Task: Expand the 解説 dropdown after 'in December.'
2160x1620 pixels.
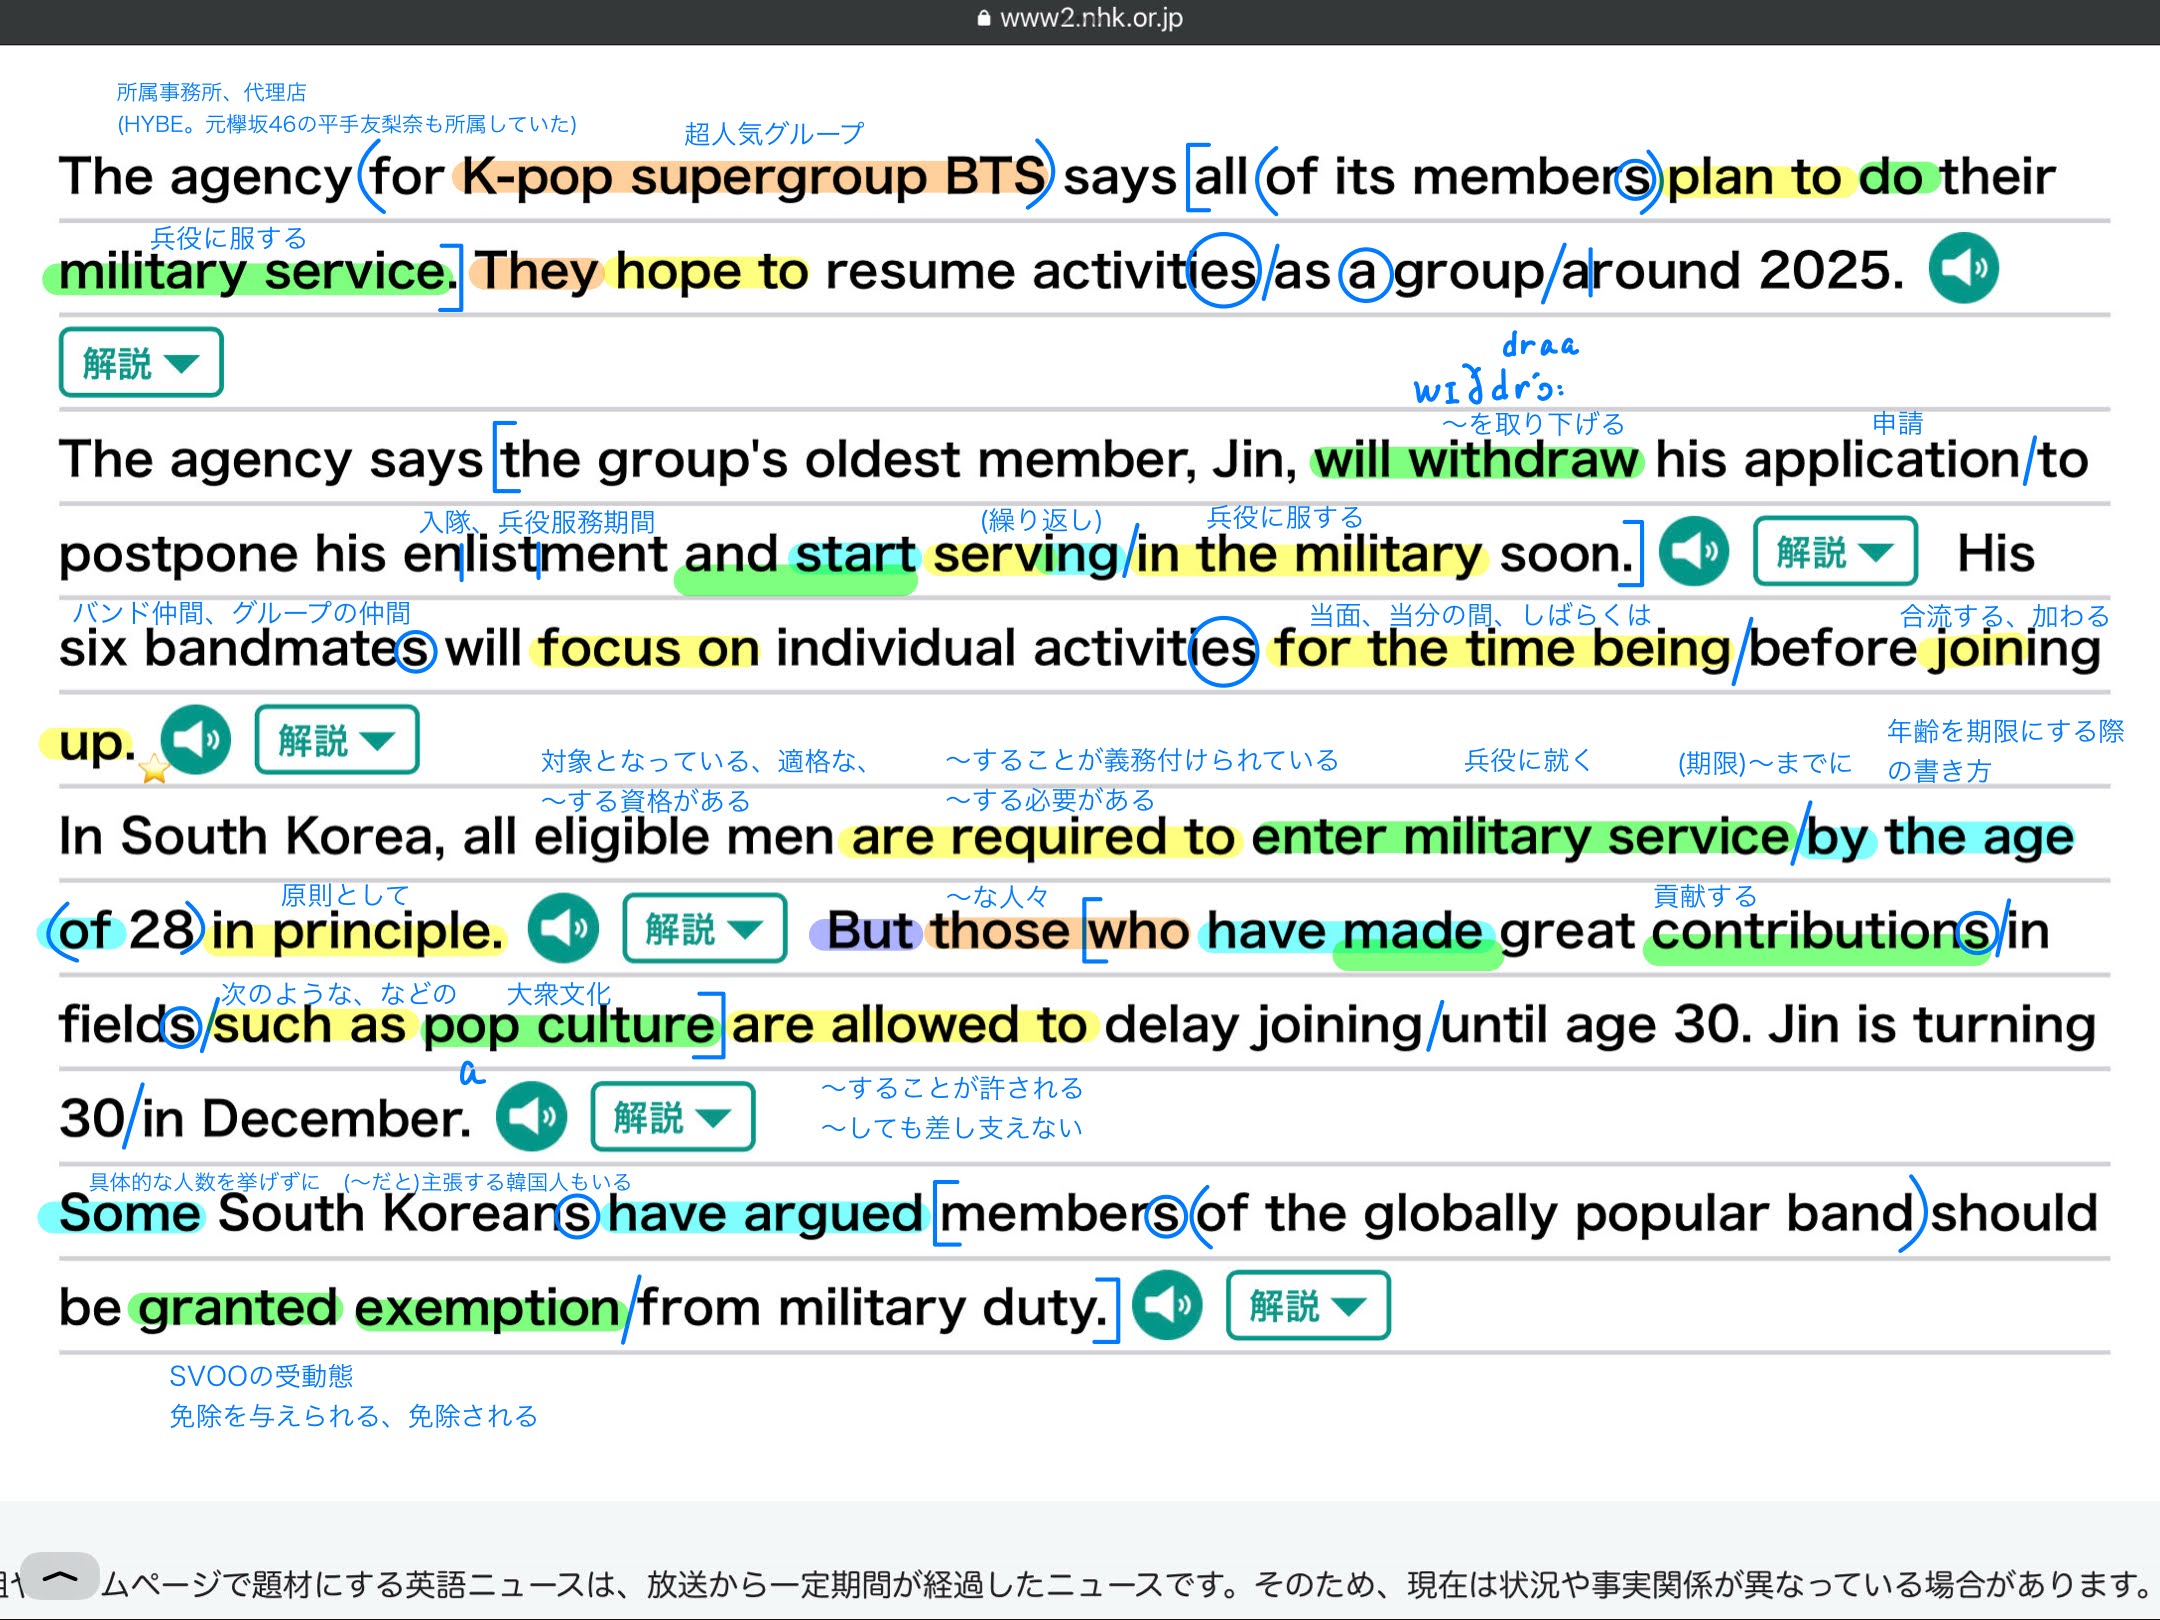Action: pyautogui.click(x=673, y=1116)
